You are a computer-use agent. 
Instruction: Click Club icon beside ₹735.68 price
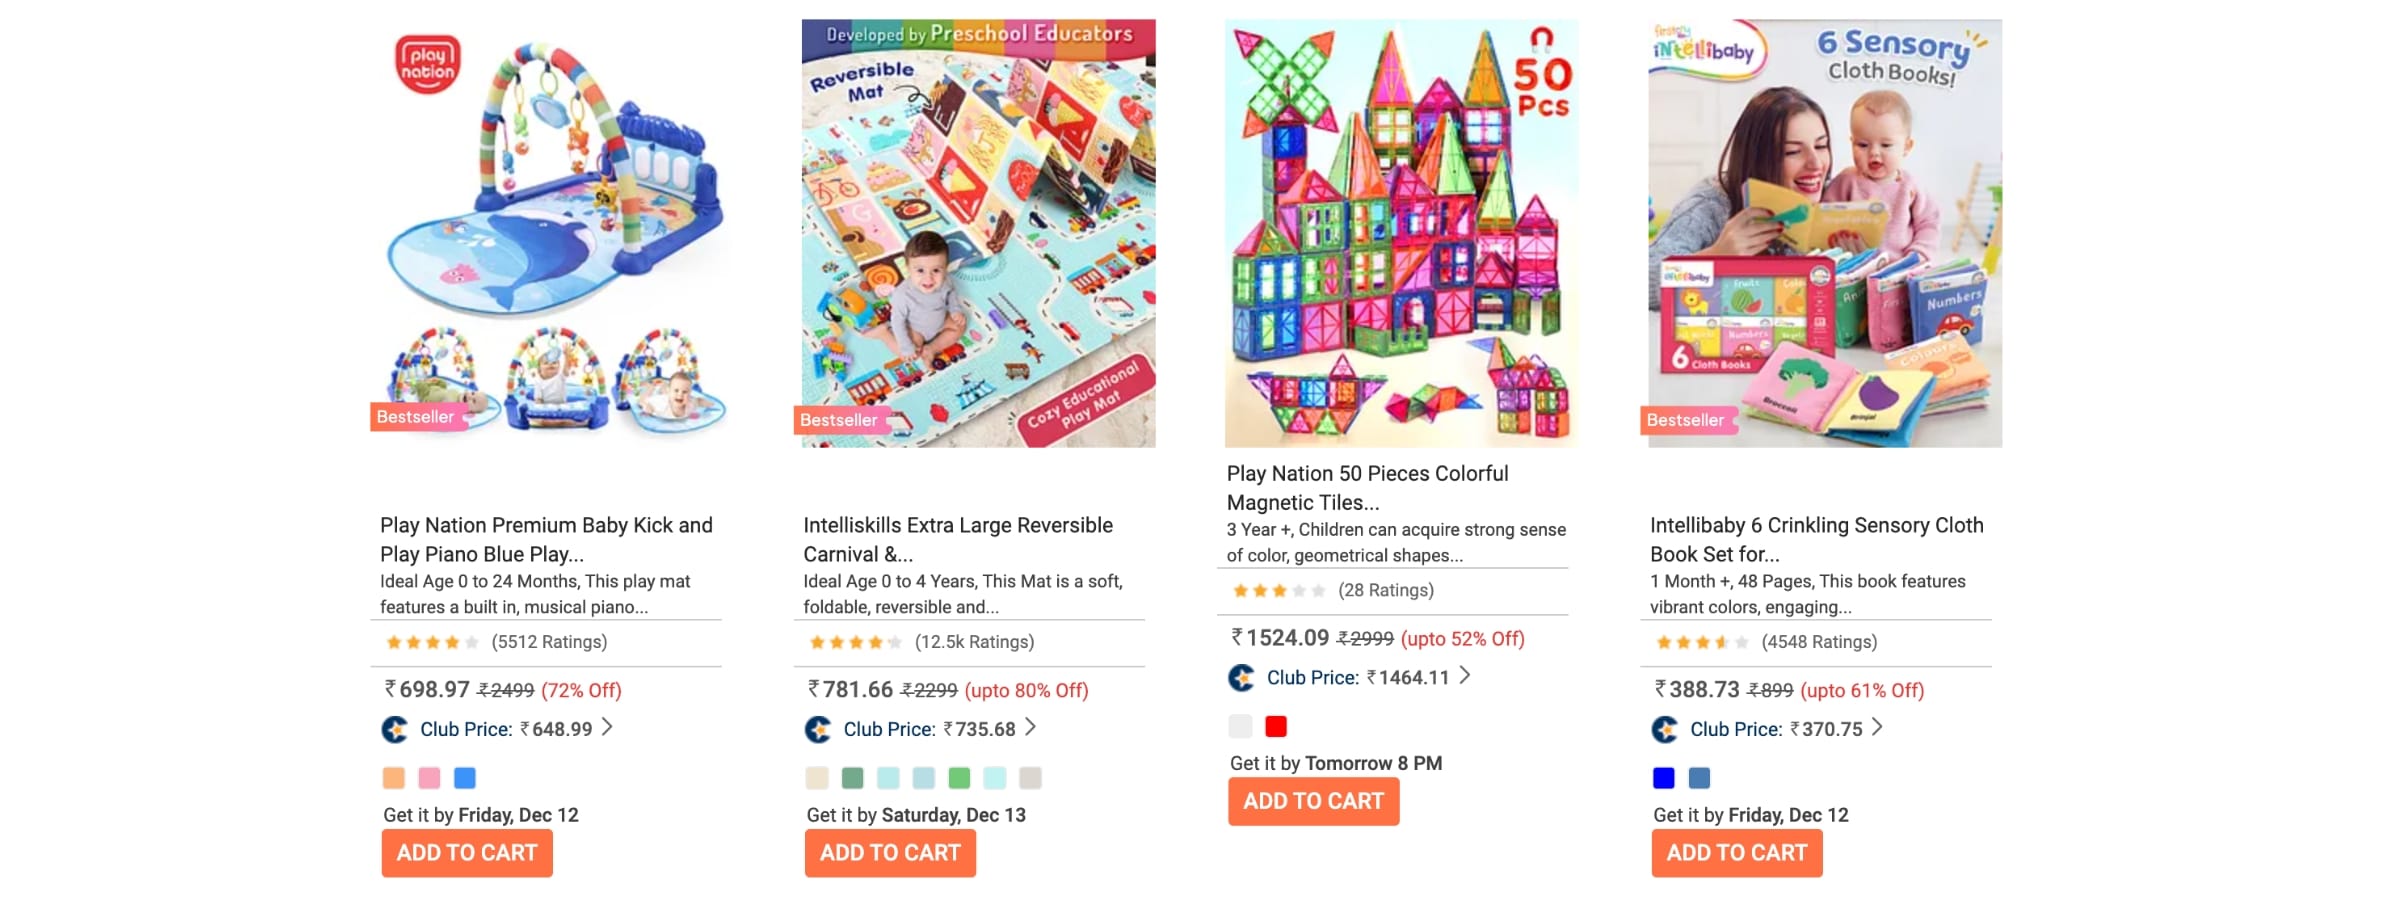tap(818, 730)
